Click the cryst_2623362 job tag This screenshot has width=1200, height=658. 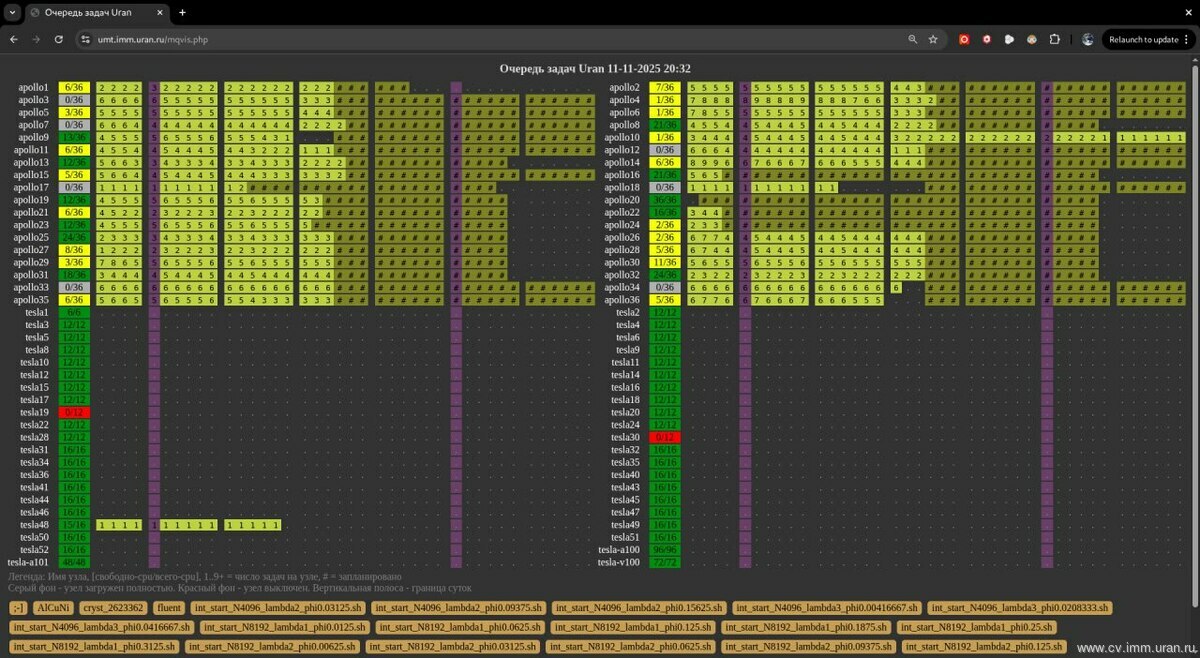point(114,608)
